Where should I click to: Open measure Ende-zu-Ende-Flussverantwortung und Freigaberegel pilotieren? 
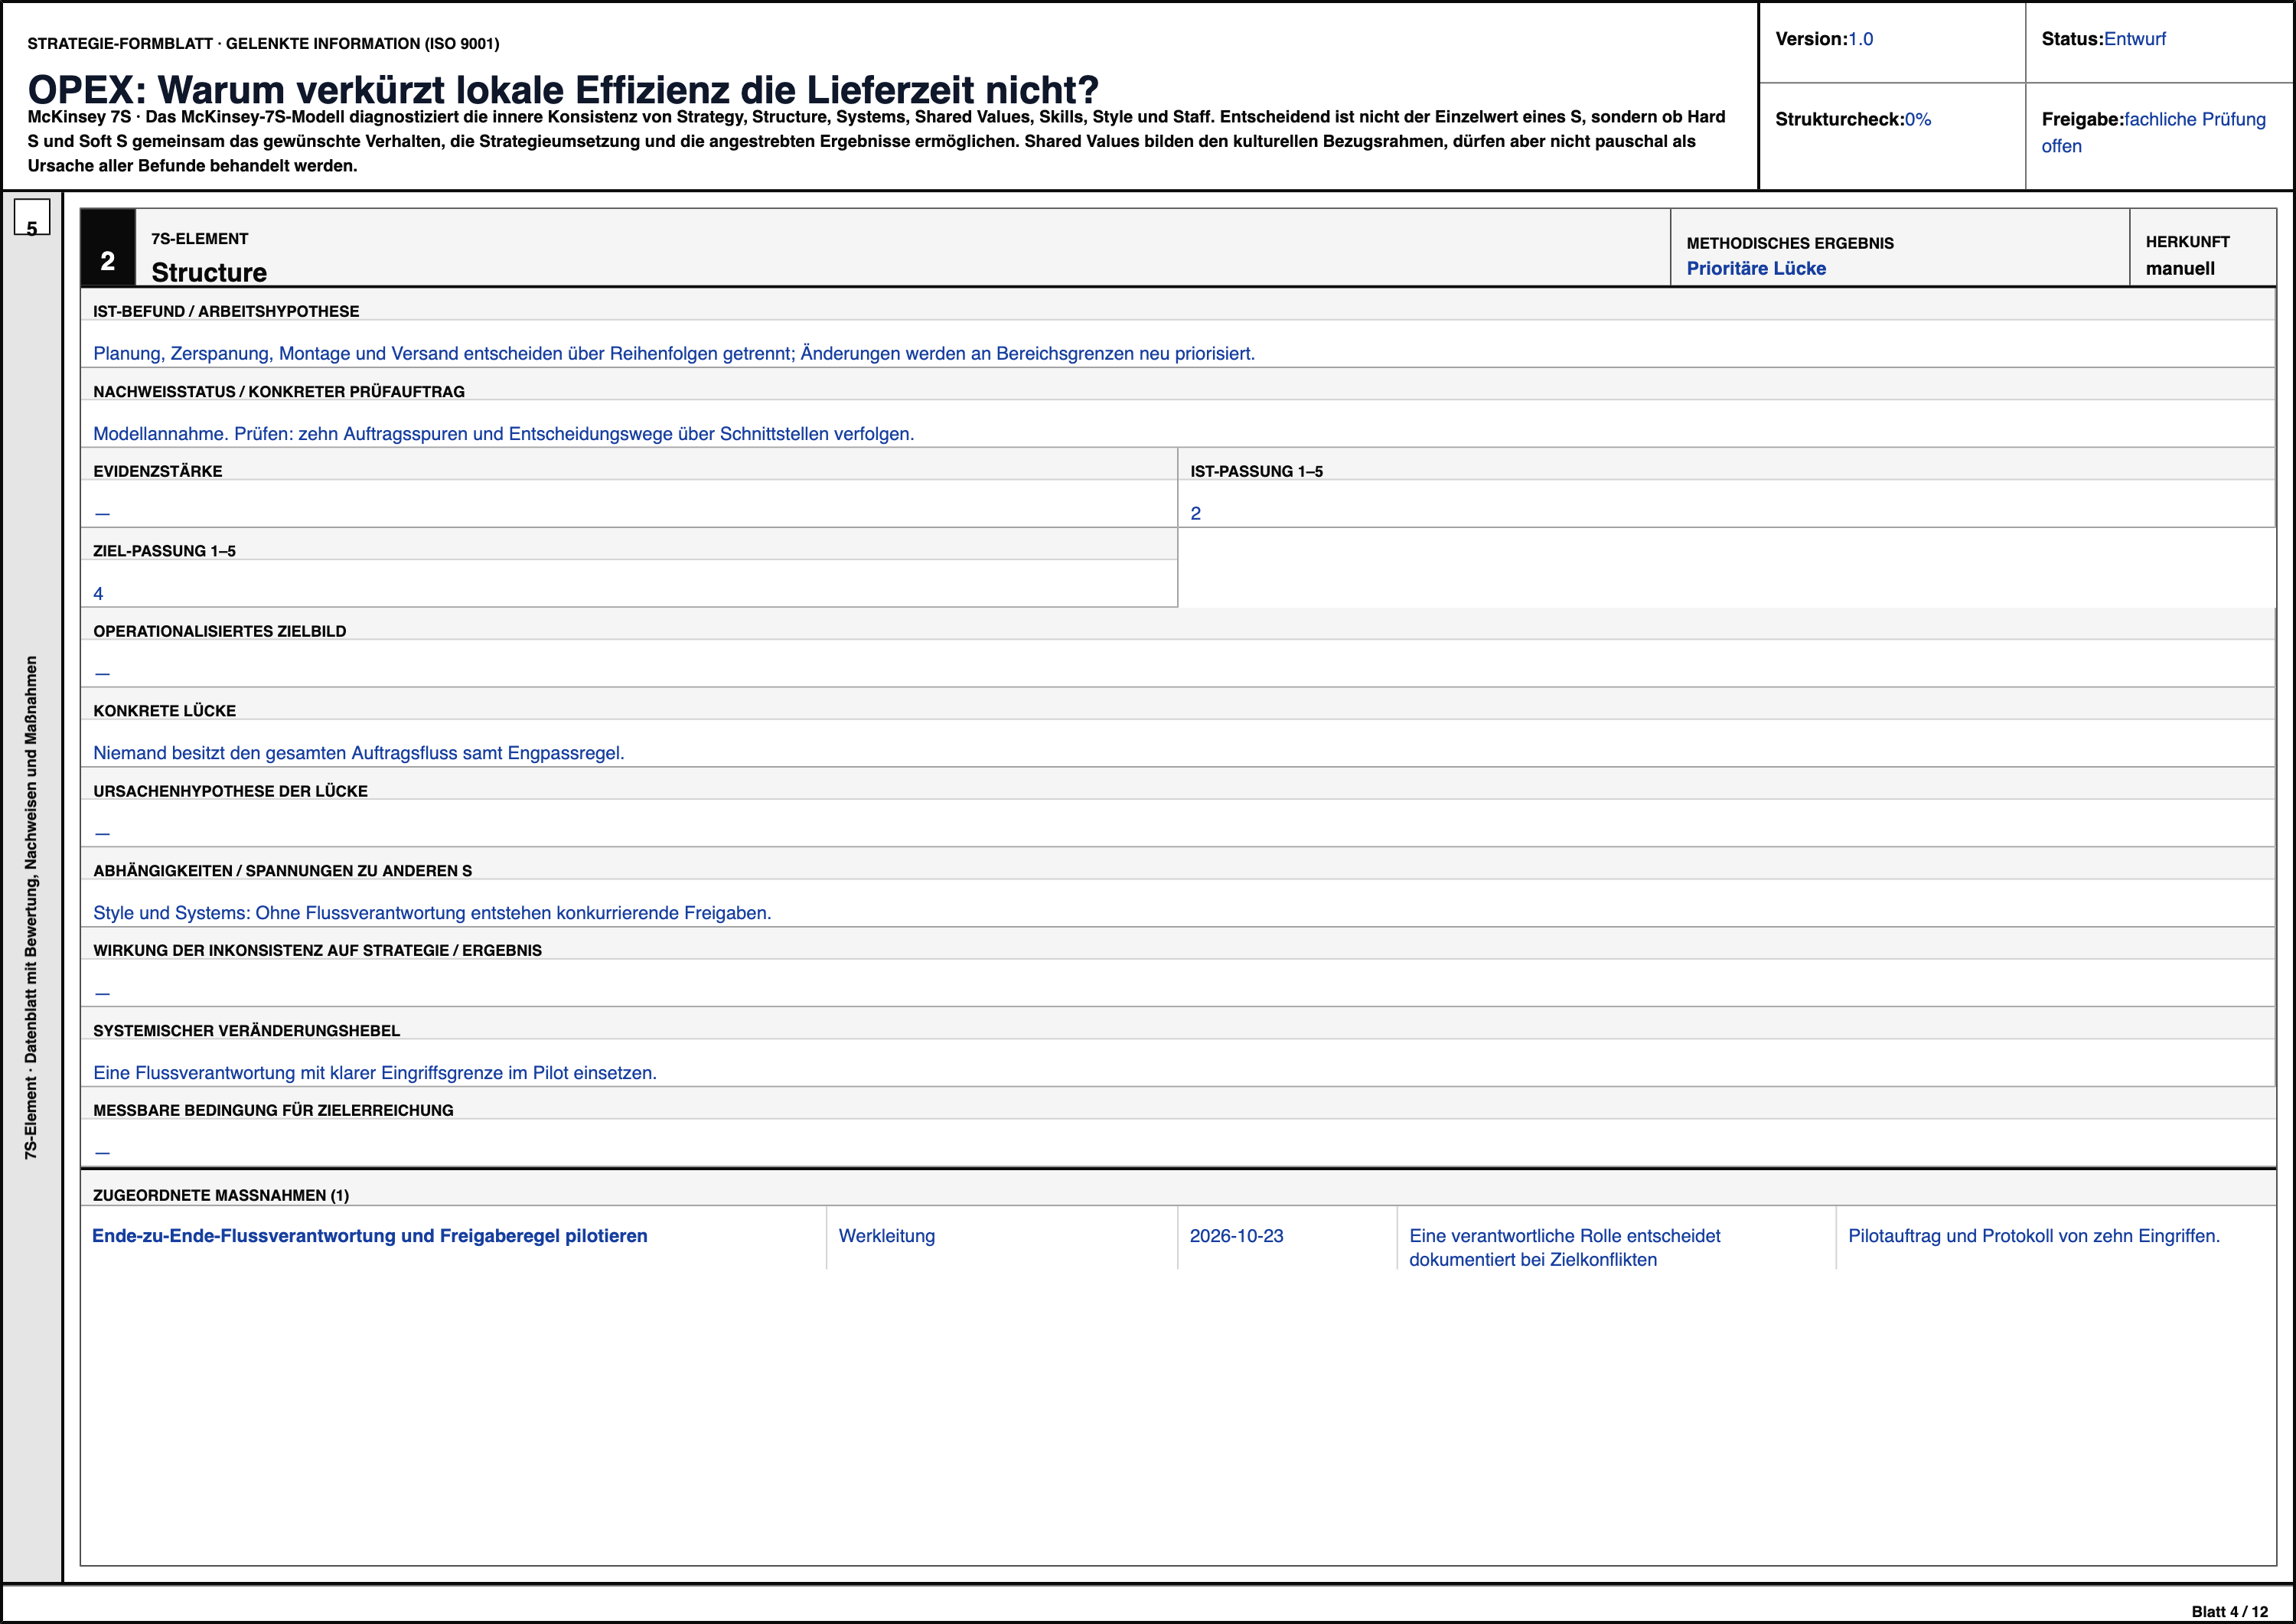(x=370, y=1236)
